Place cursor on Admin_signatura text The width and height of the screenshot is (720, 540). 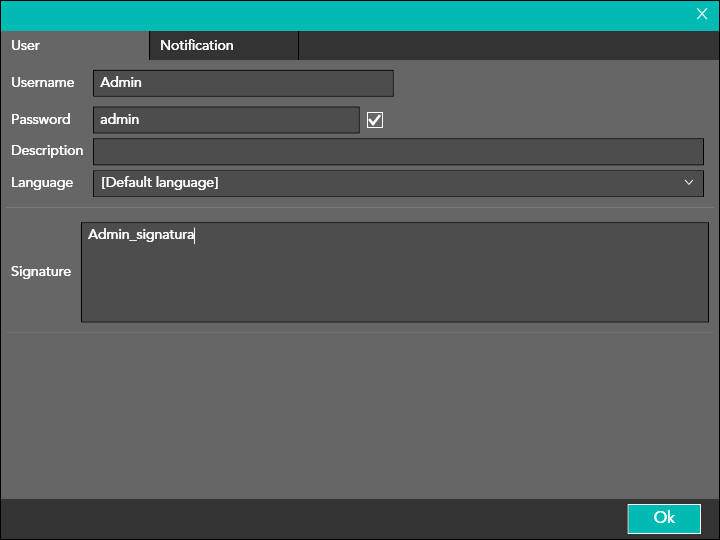(x=140, y=235)
